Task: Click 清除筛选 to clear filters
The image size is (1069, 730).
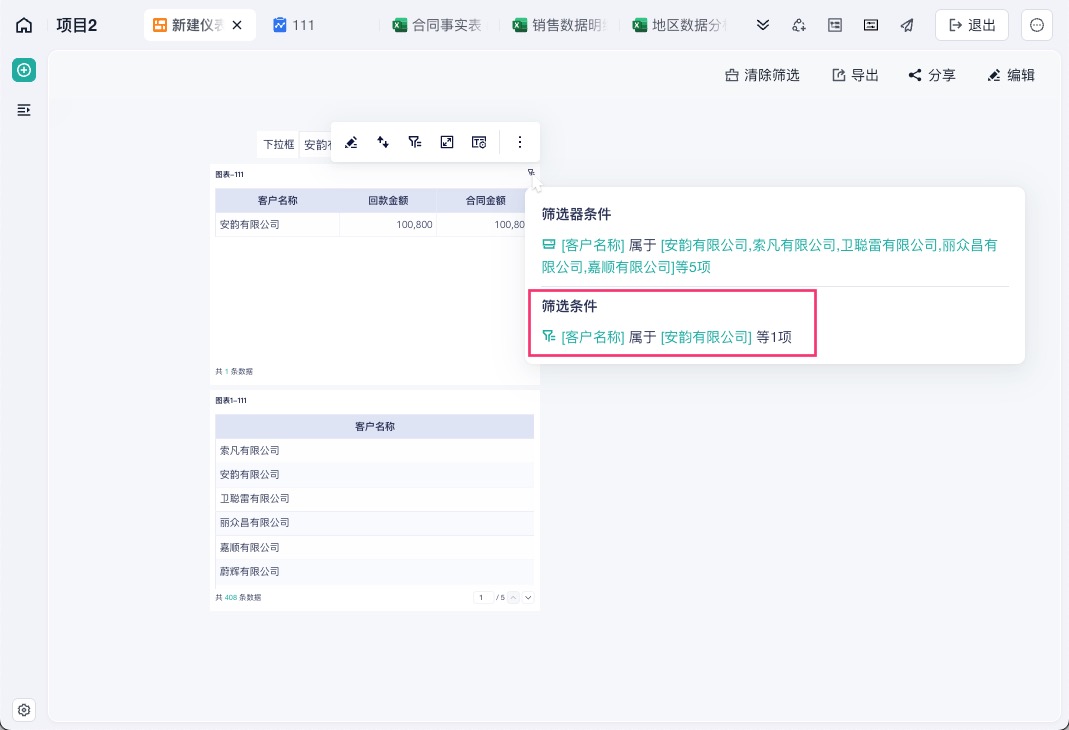Action: coord(762,75)
